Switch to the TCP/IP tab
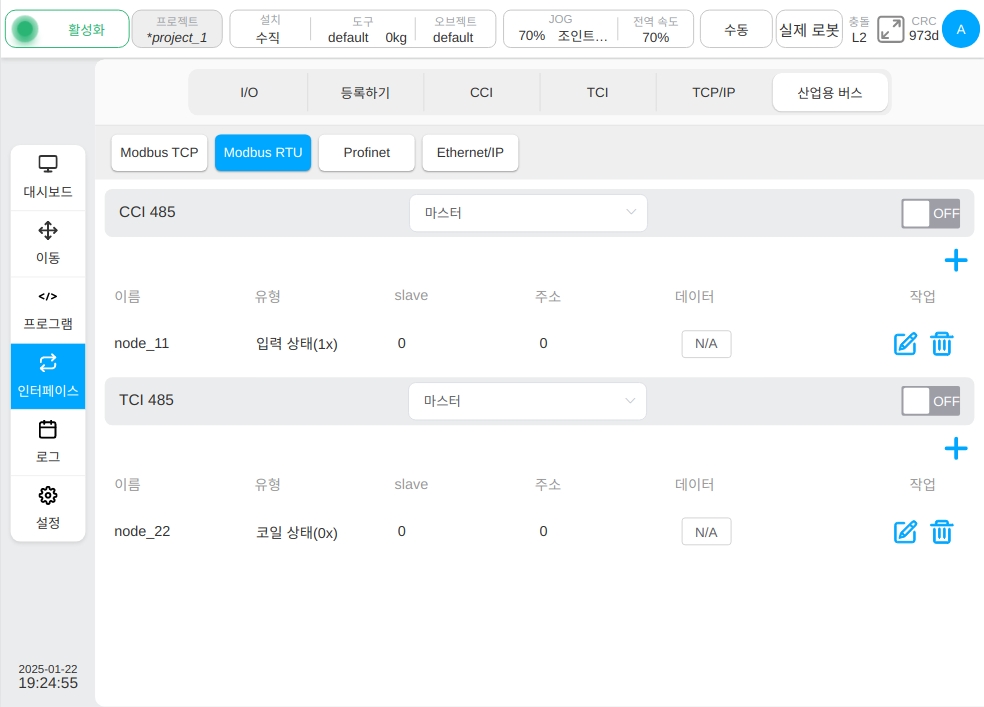984x707 pixels. click(x=714, y=92)
